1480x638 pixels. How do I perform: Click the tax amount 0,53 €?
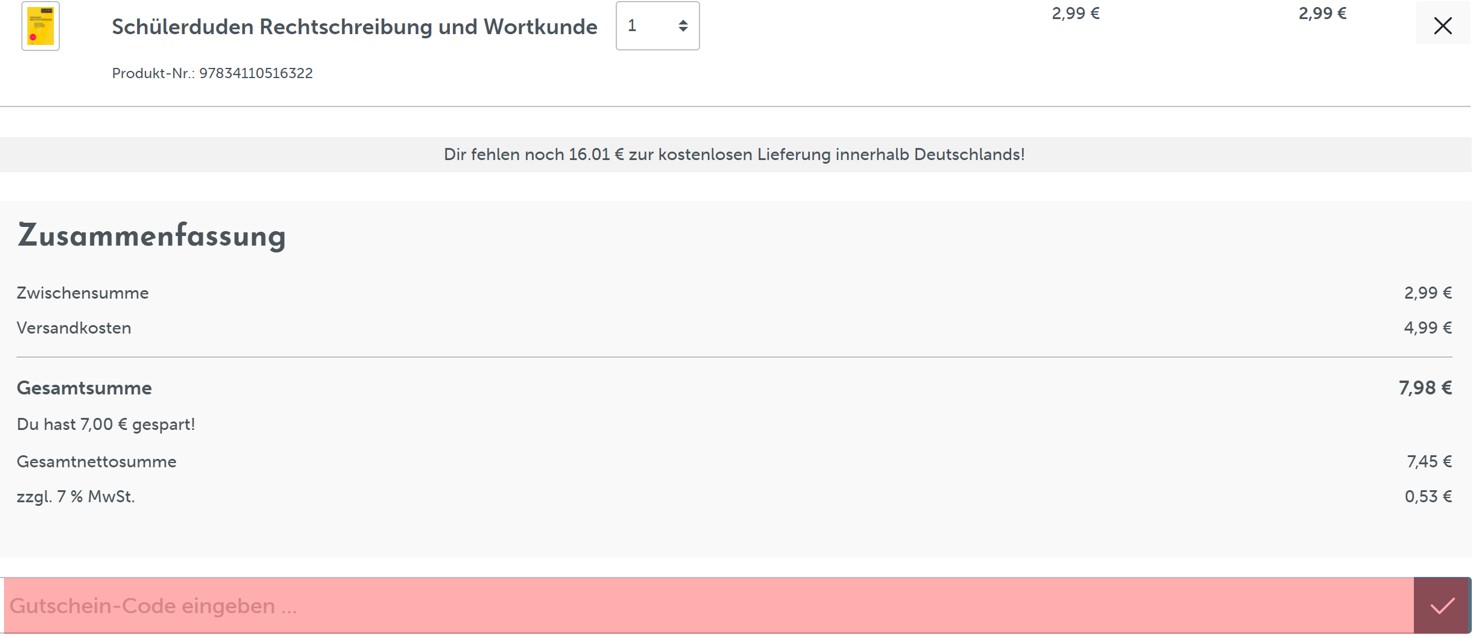1428,497
